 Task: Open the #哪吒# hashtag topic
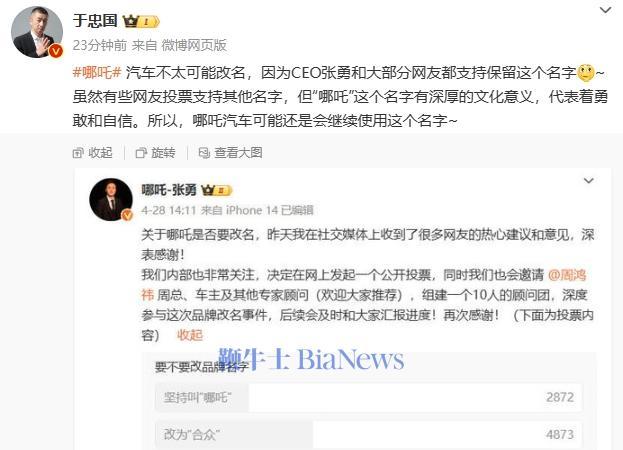tap(97, 73)
